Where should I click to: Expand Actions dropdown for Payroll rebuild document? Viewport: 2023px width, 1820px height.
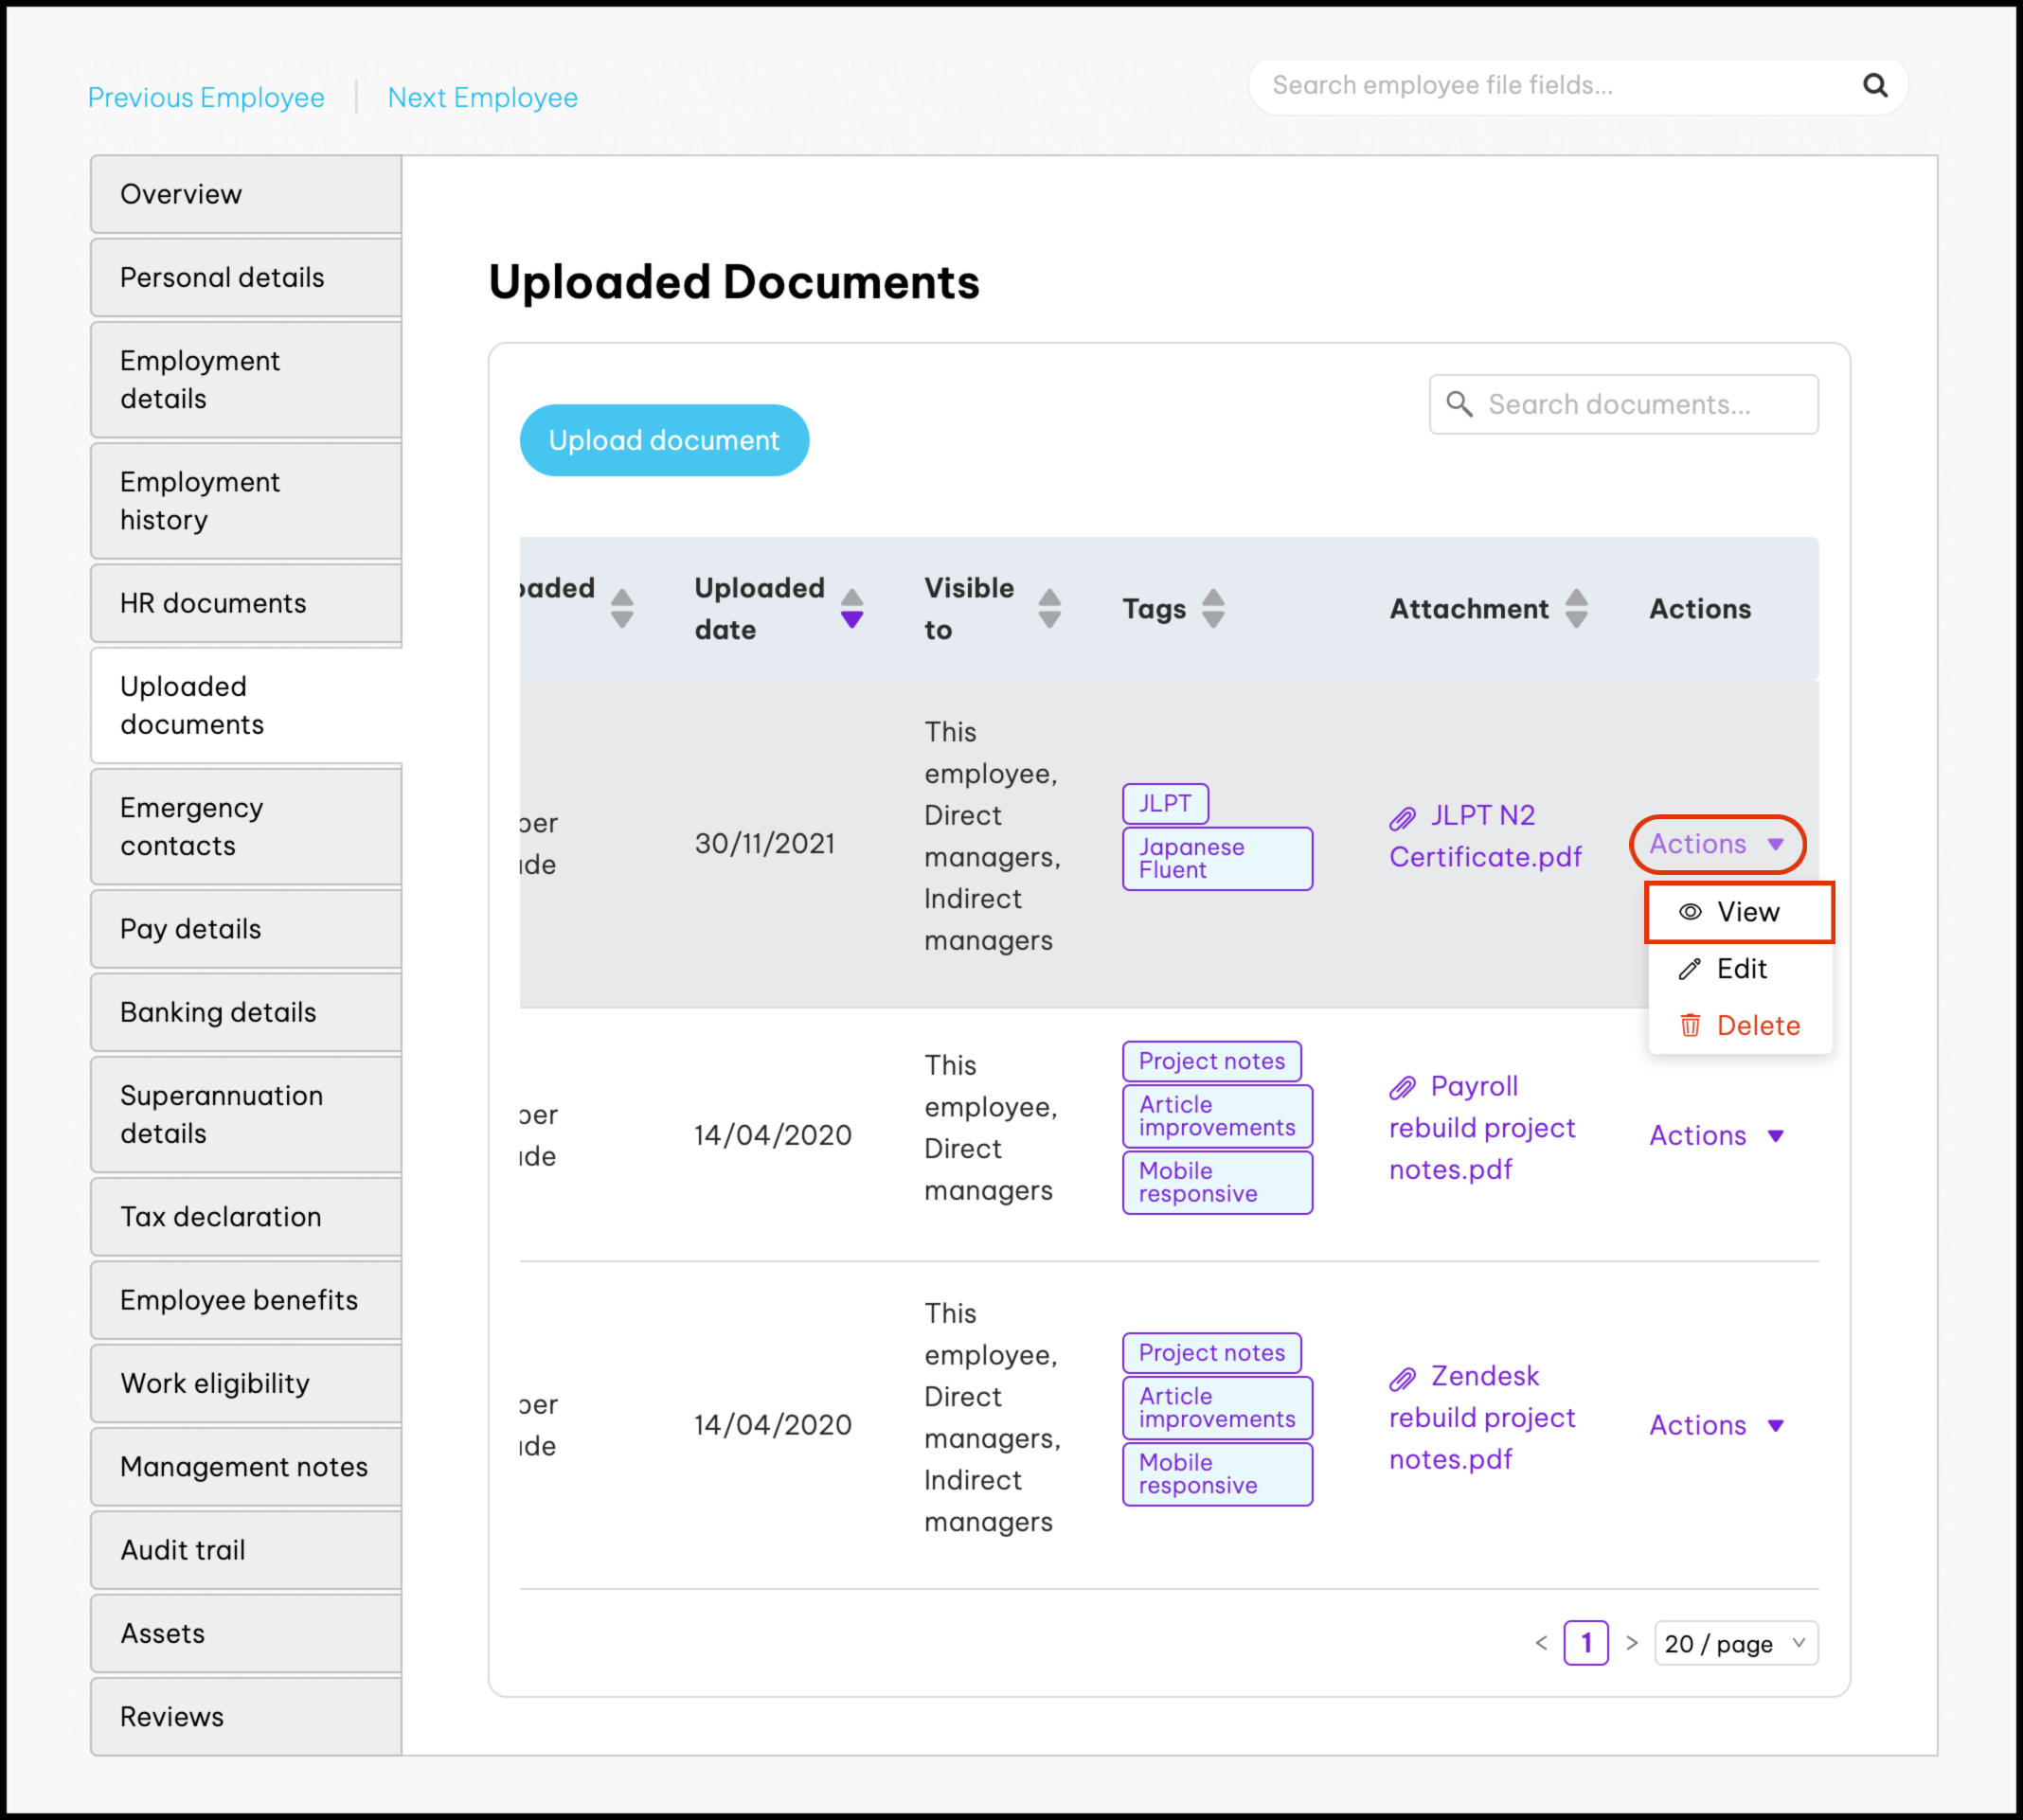click(1715, 1135)
